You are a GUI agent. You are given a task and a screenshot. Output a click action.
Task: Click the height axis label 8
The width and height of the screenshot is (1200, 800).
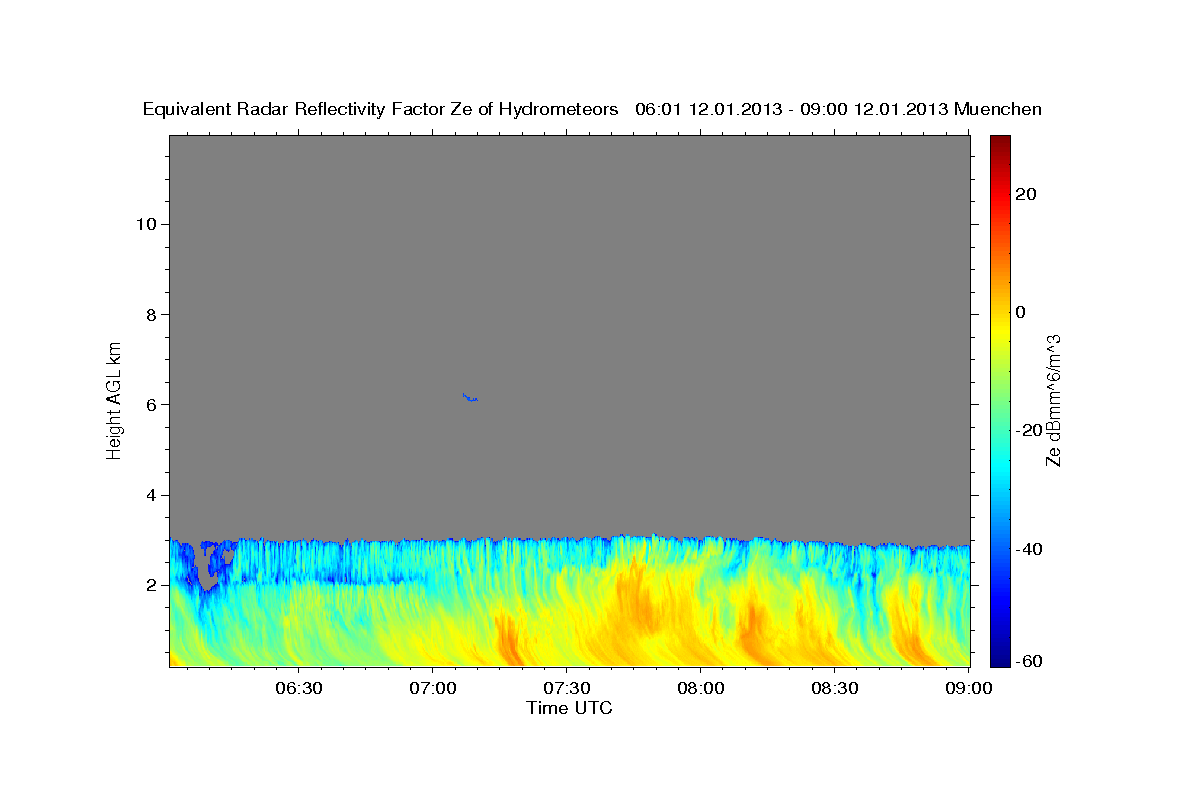(152, 314)
